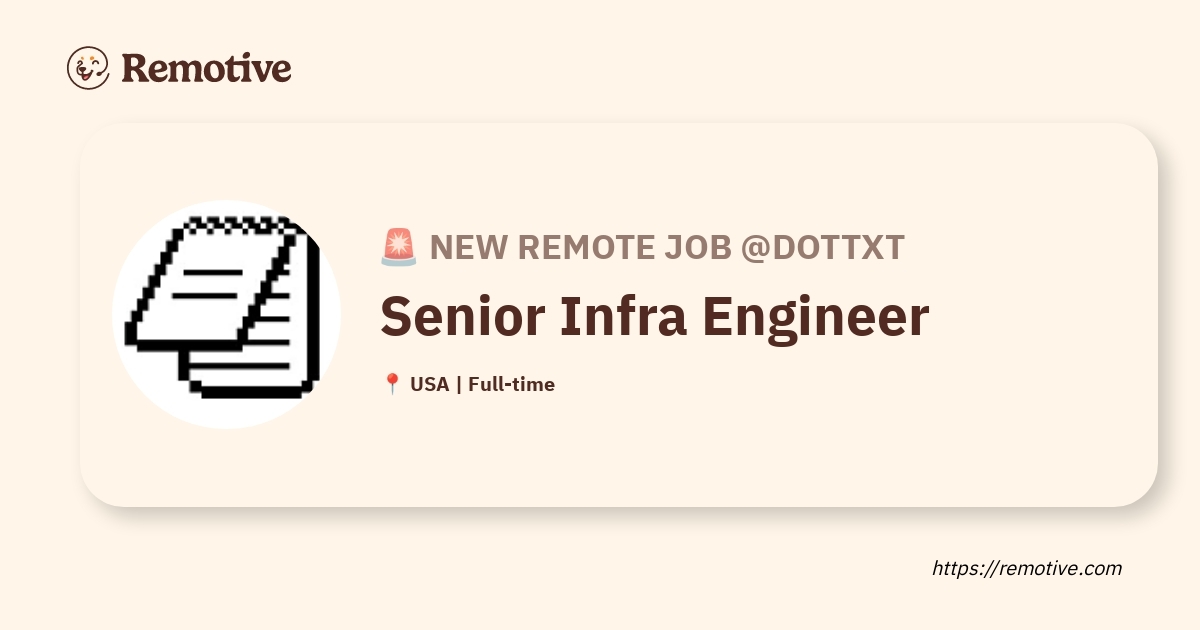The height and width of the screenshot is (630, 1200).
Task: Click the USA location text
Action: (429, 384)
